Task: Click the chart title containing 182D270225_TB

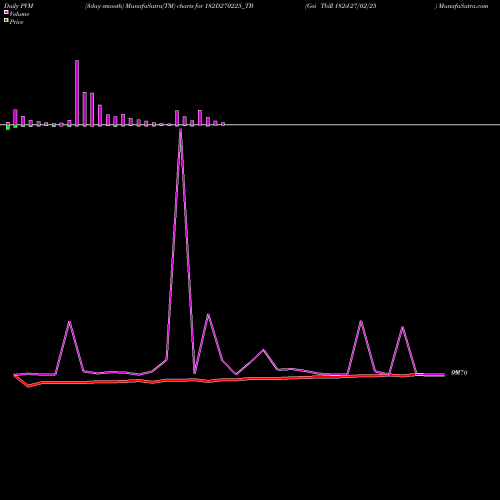Action: point(169,6)
